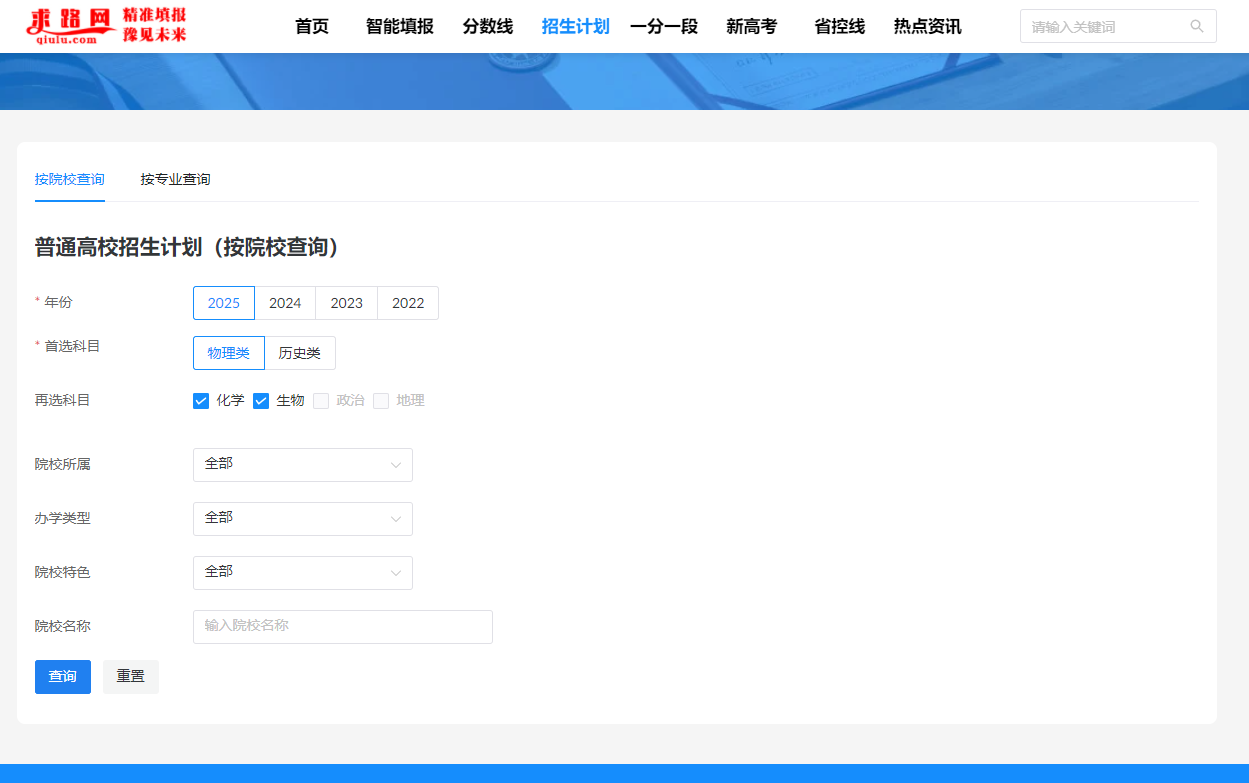Open the 分数线 page
The image size is (1249, 783).
(x=487, y=26)
